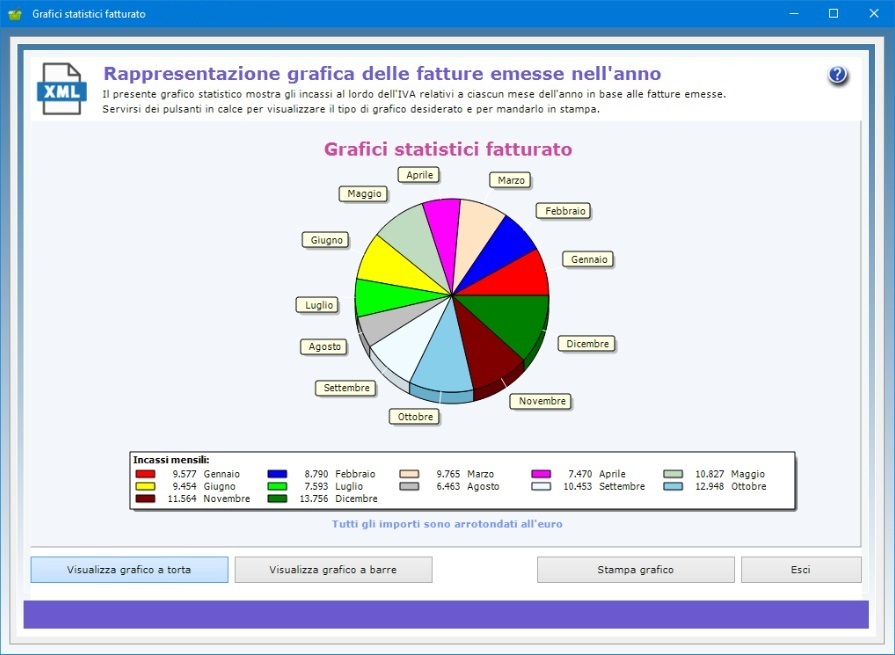Click the peach Marzo legend swatch
The height and width of the screenshot is (655, 895).
click(x=409, y=474)
